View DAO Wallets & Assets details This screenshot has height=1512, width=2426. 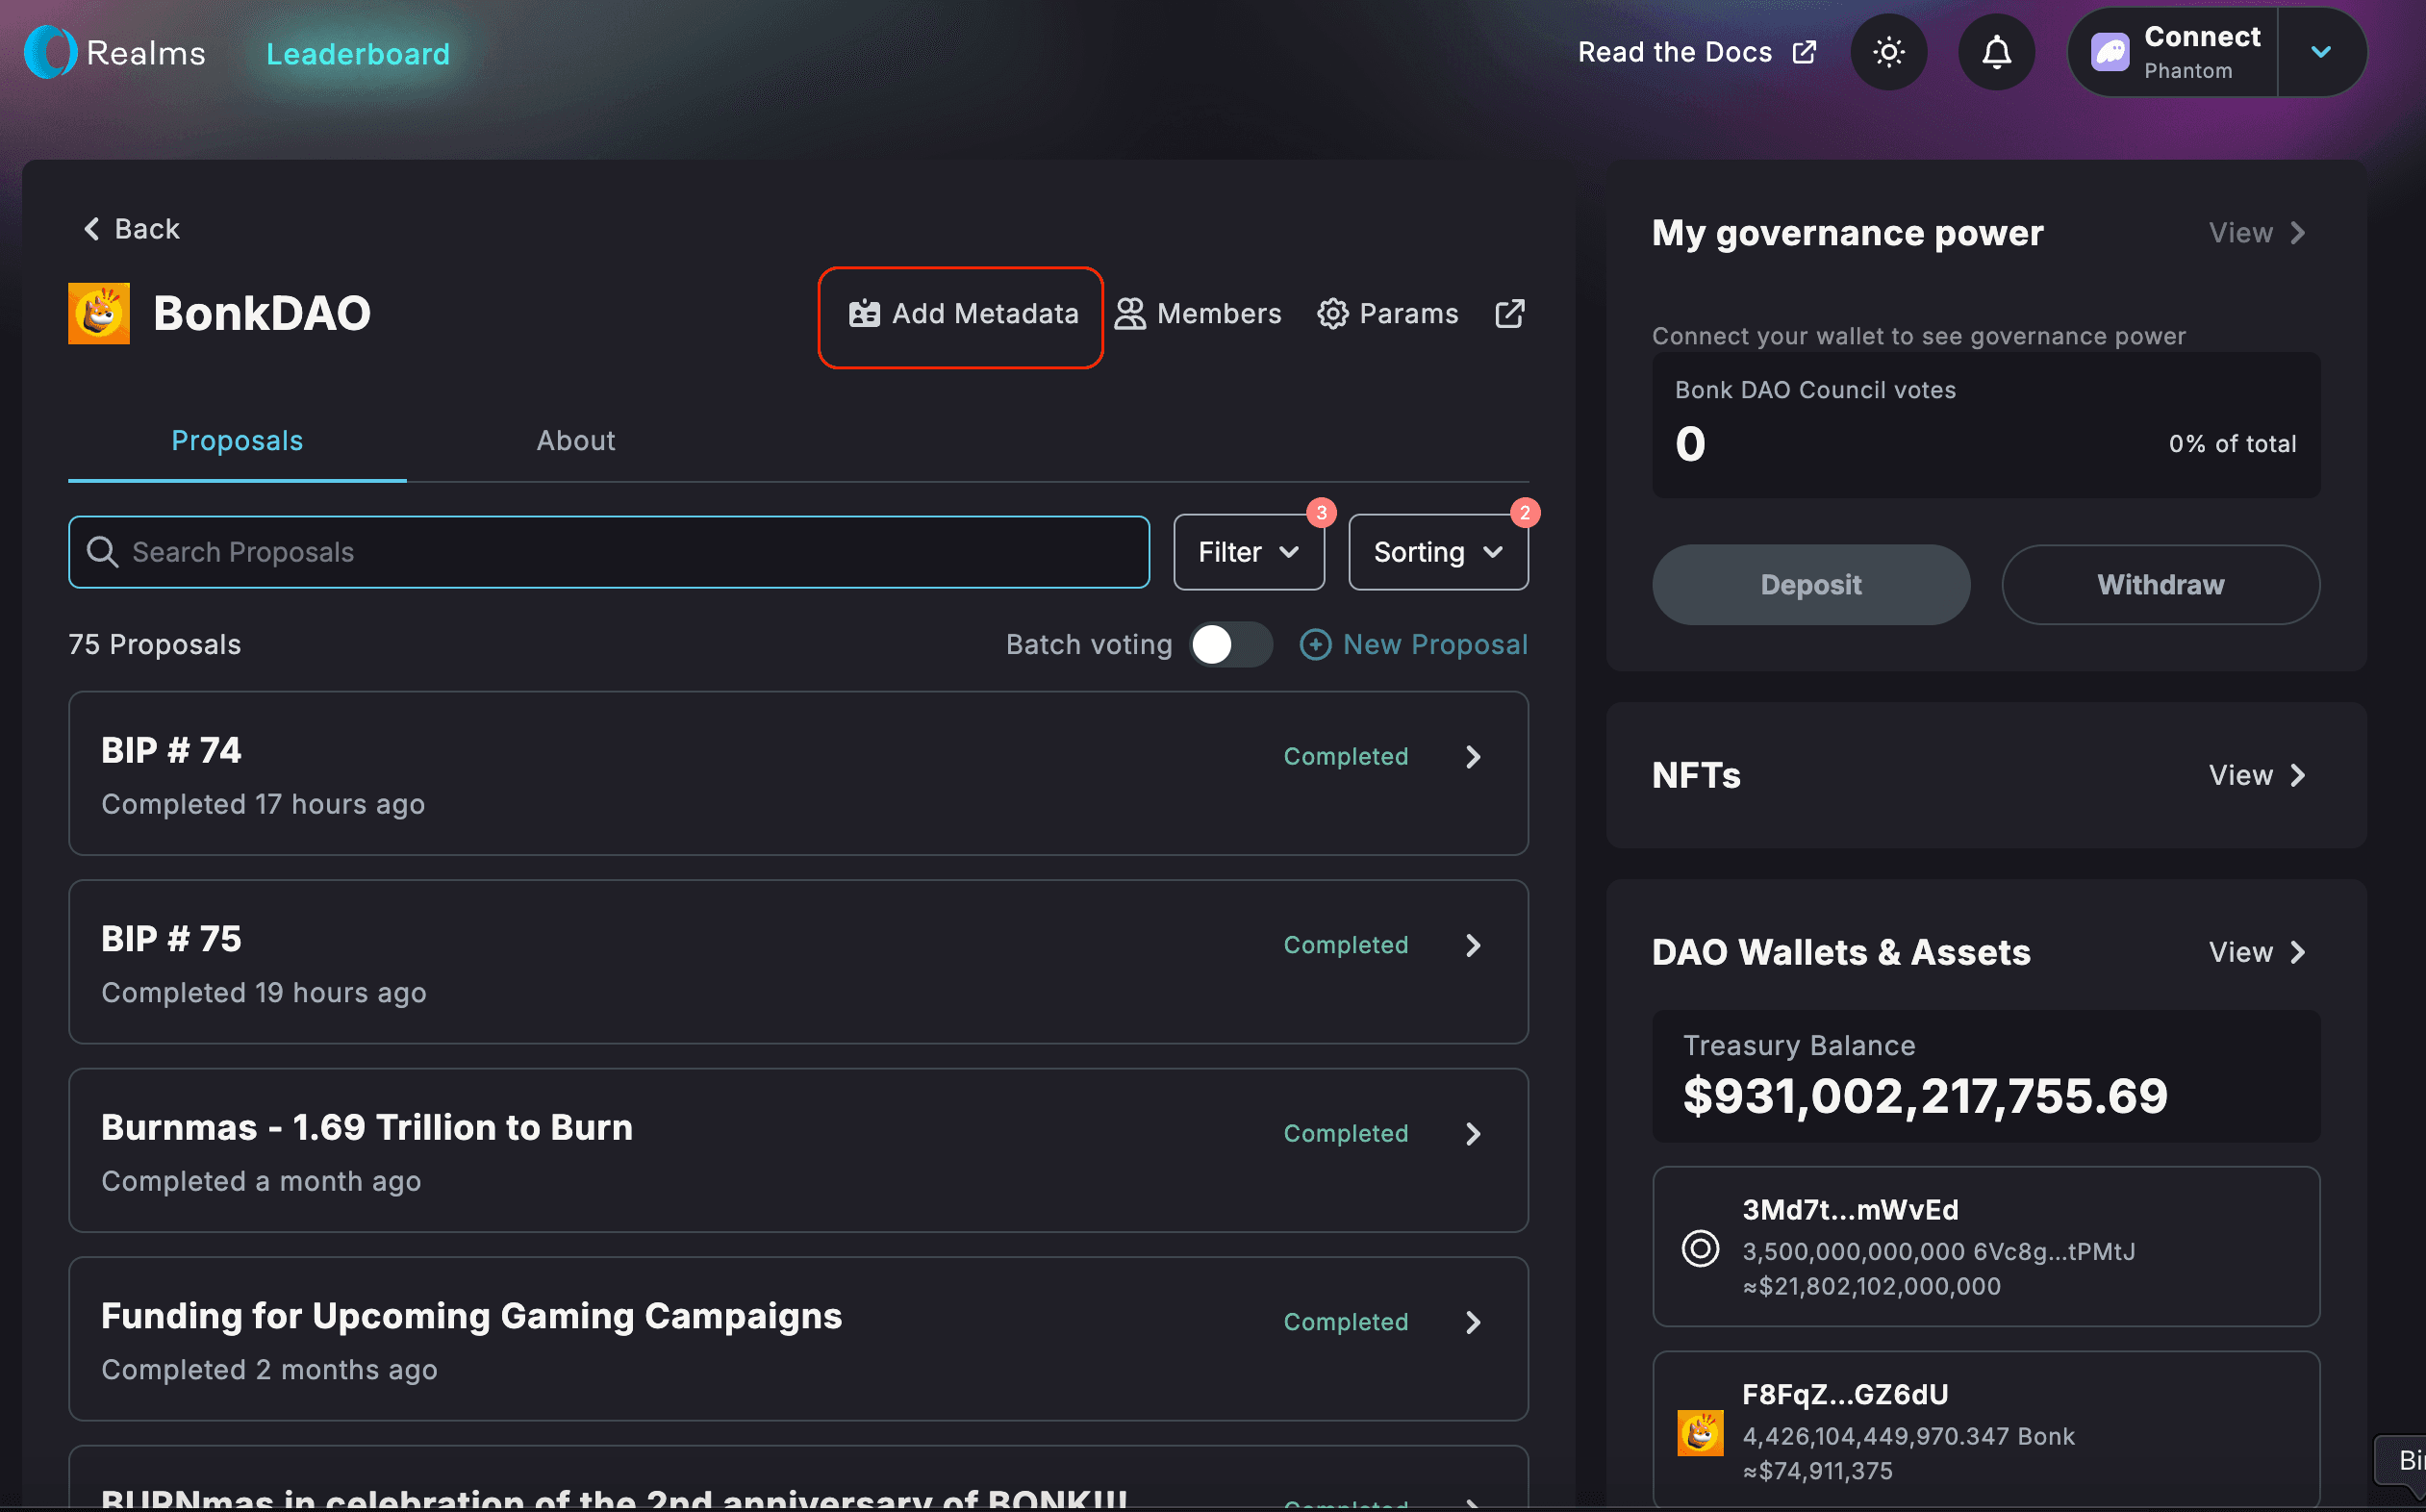pyautogui.click(x=2257, y=952)
